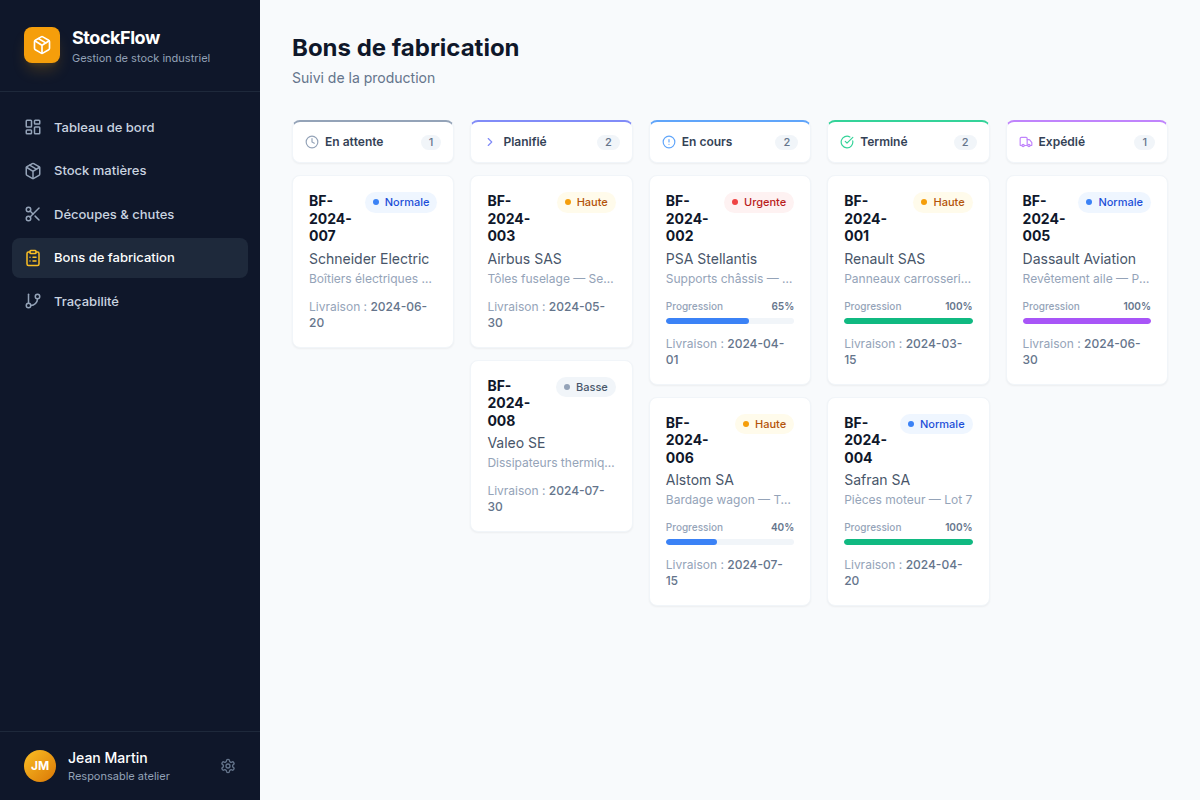Open card BF-2024-001 Renault SAS
The width and height of the screenshot is (1200, 800).
tap(908, 280)
